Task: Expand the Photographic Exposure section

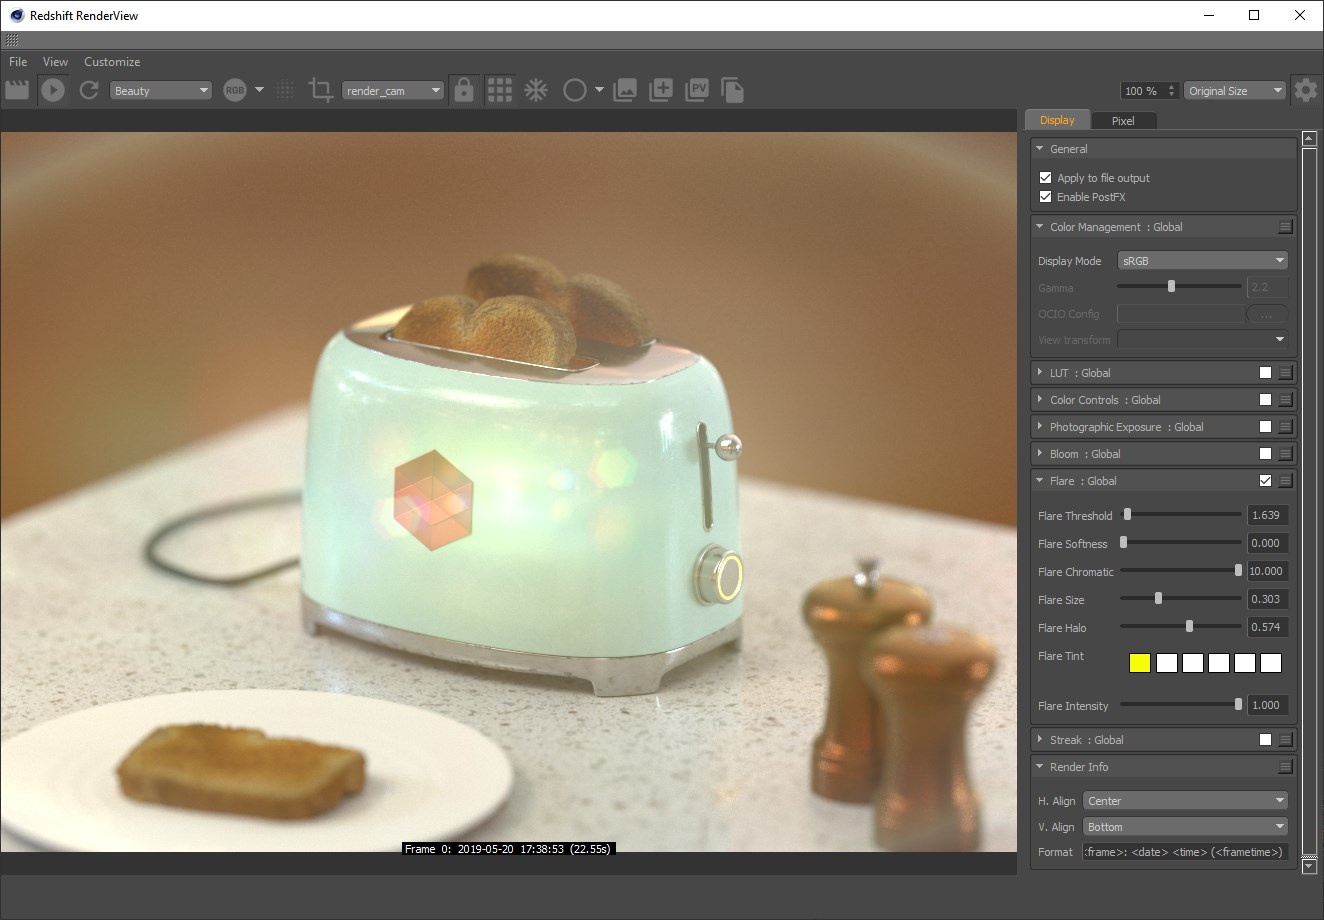Action: [1040, 427]
